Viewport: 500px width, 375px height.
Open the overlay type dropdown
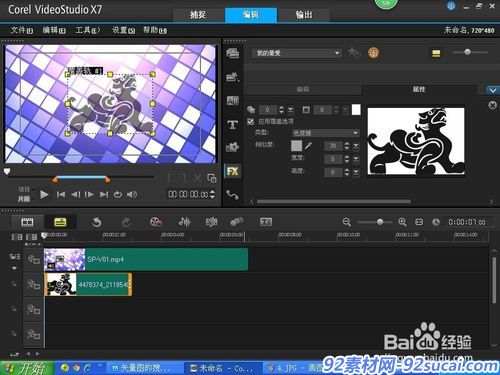(x=325, y=133)
